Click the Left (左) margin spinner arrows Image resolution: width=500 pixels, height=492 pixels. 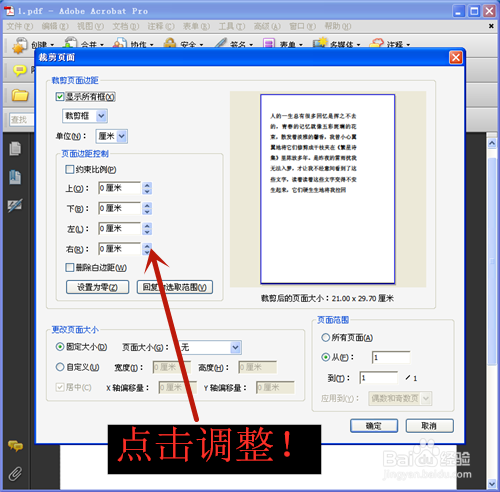coord(147,229)
